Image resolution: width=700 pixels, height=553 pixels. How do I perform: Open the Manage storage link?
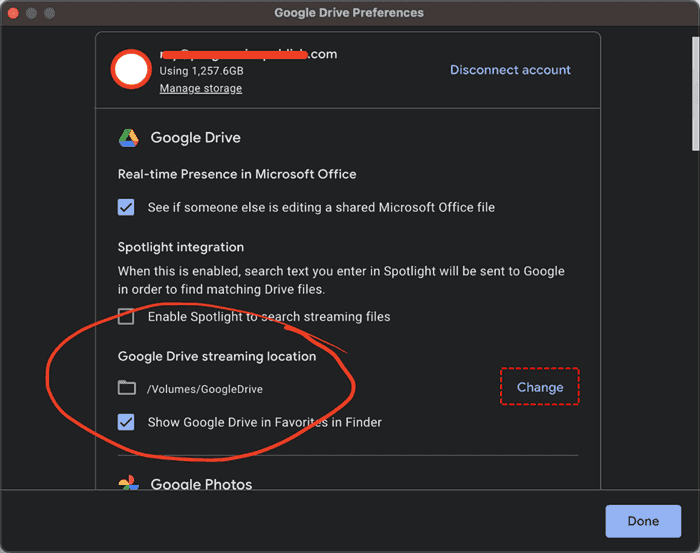(x=200, y=88)
